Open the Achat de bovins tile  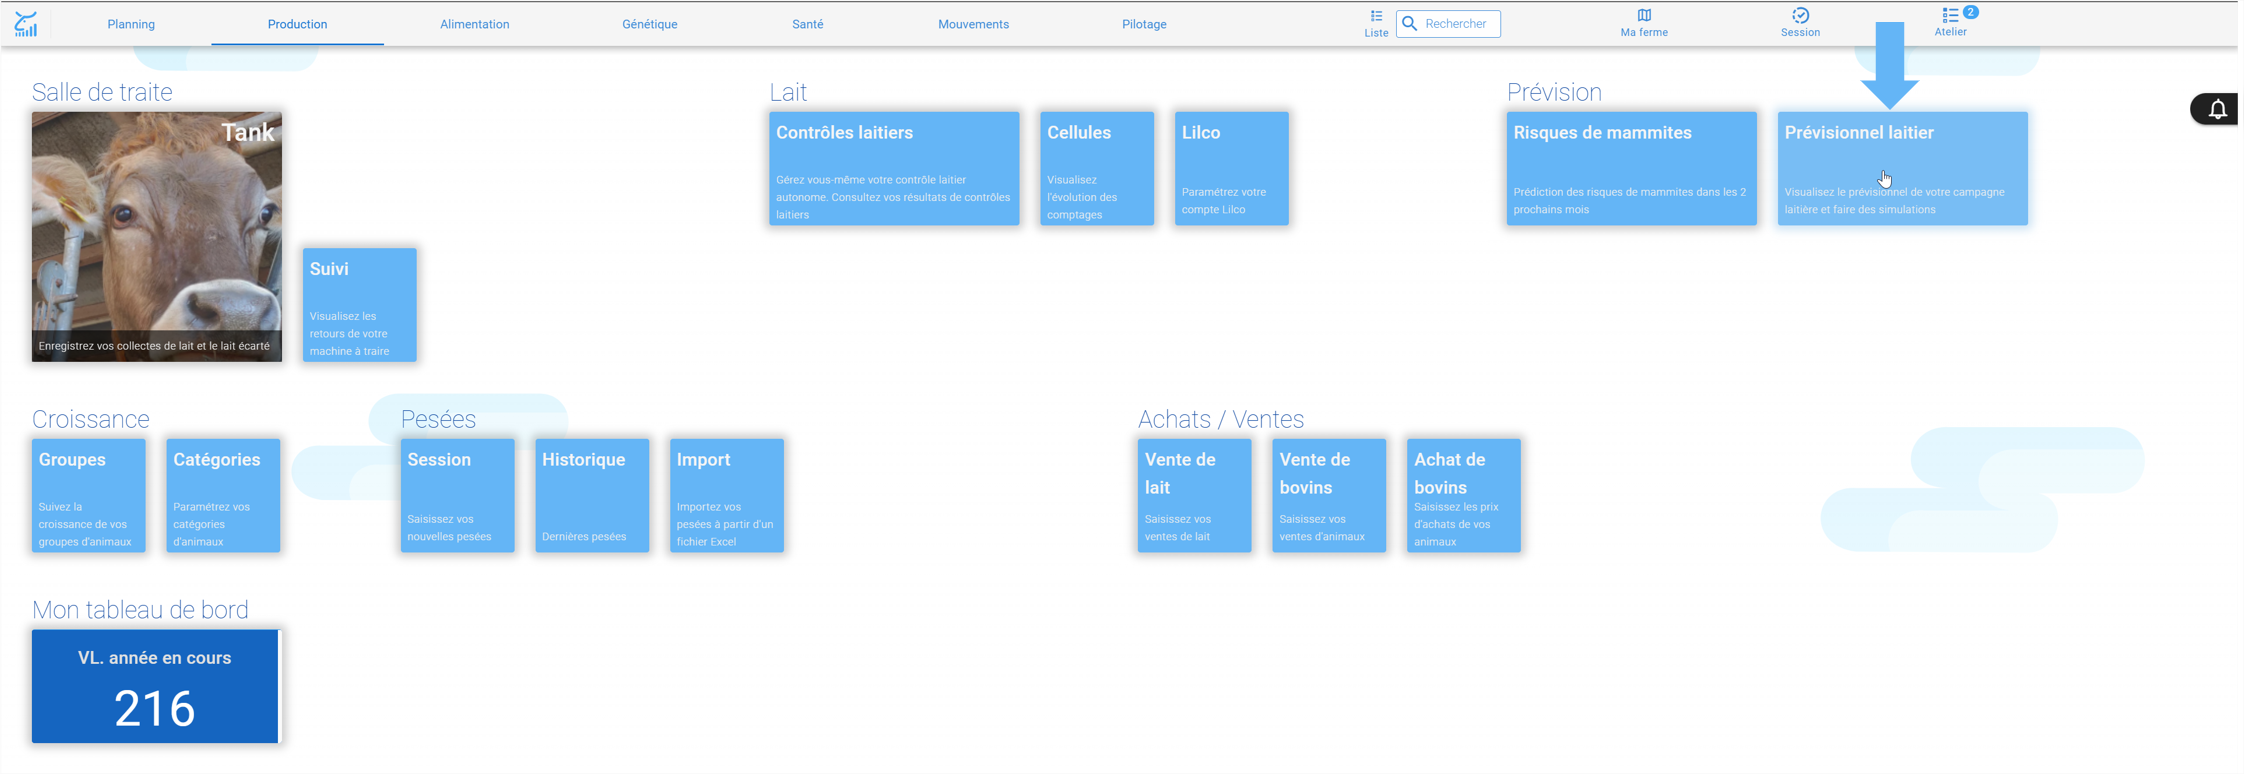1464,496
